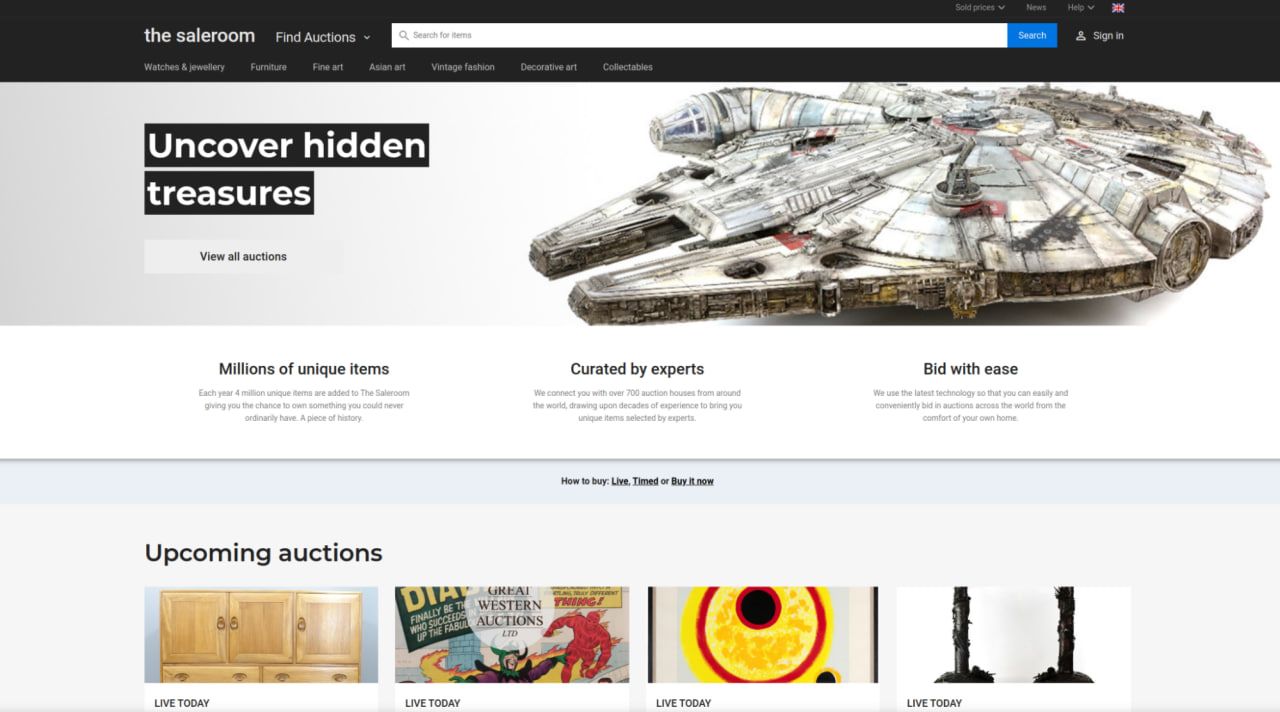Click the saleroom logo

pyautogui.click(x=199, y=35)
